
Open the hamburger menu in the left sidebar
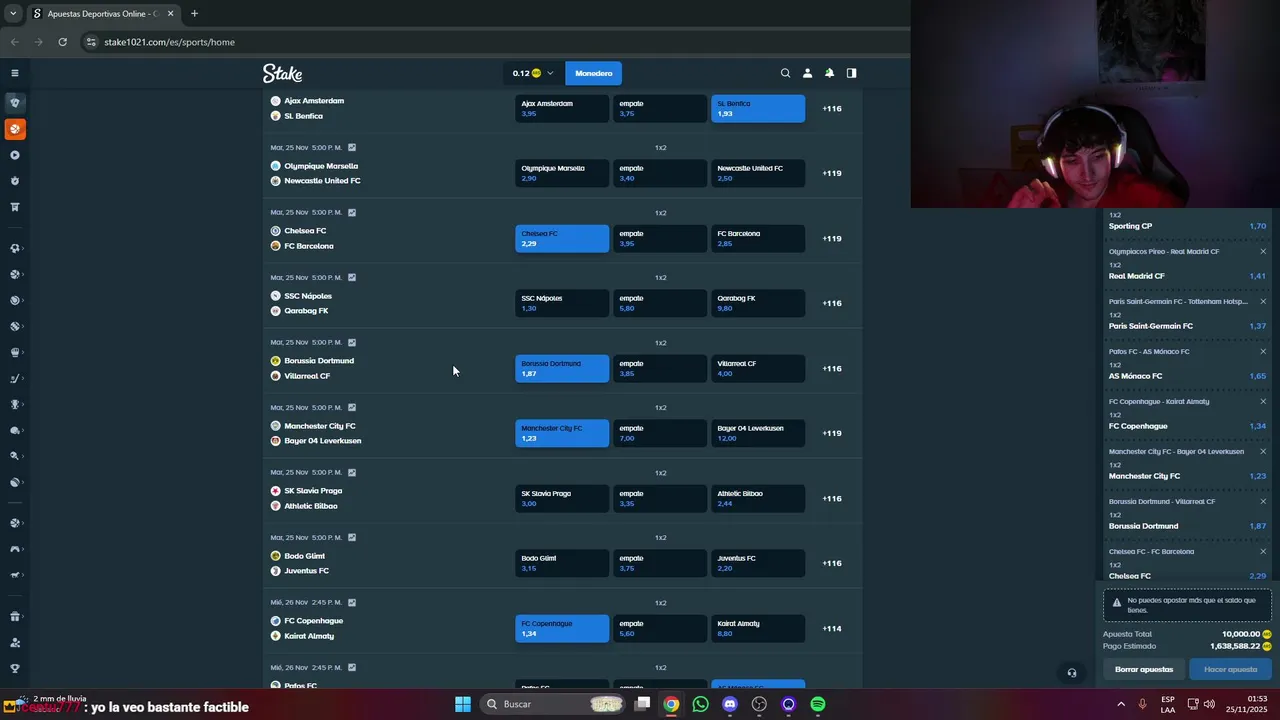point(14,73)
